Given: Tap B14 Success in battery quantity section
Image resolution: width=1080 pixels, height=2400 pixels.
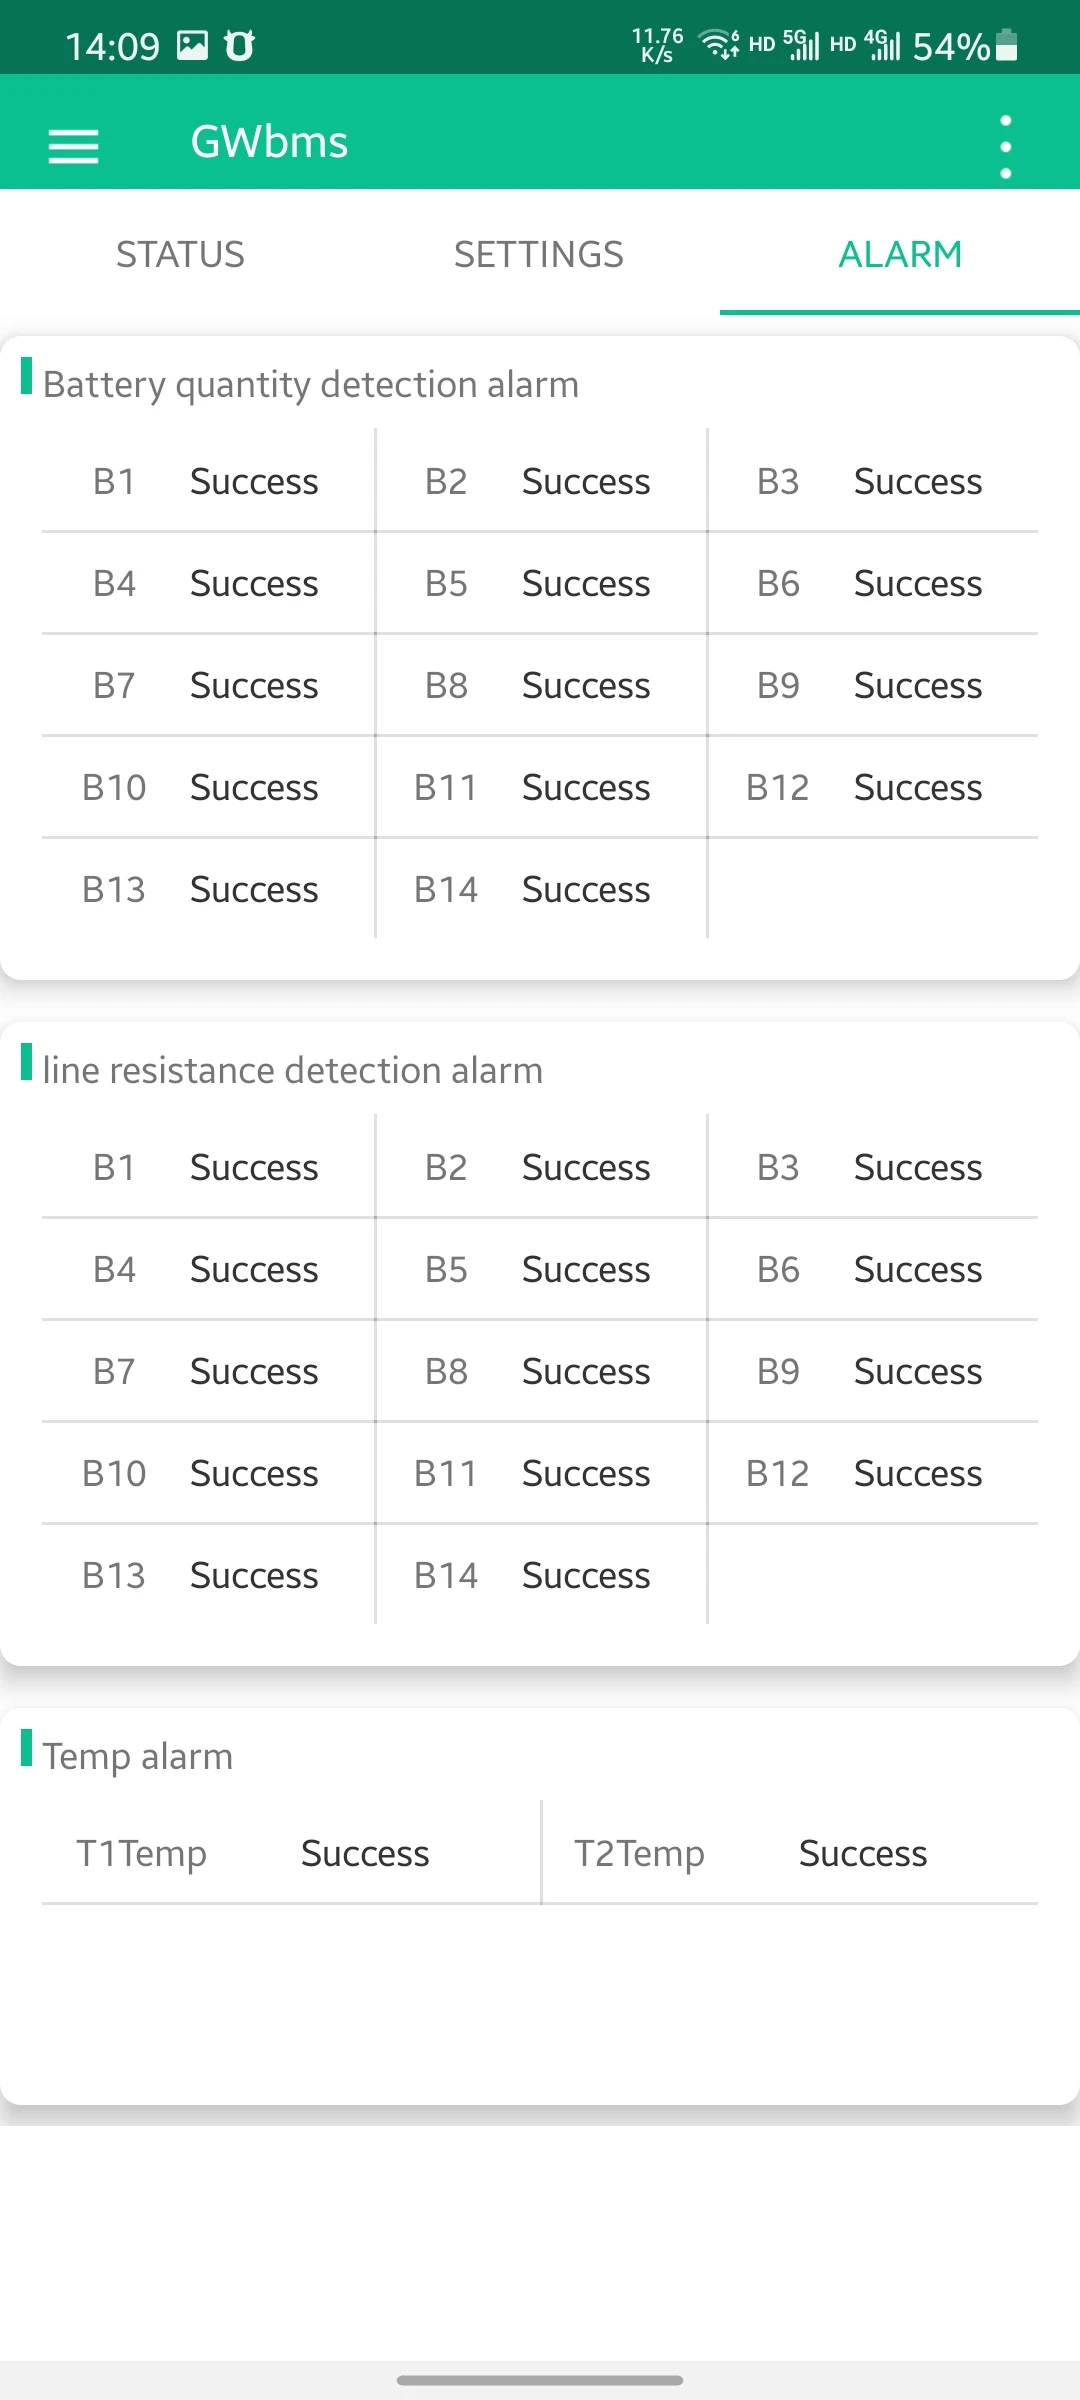Looking at the screenshot, I should click(x=586, y=889).
